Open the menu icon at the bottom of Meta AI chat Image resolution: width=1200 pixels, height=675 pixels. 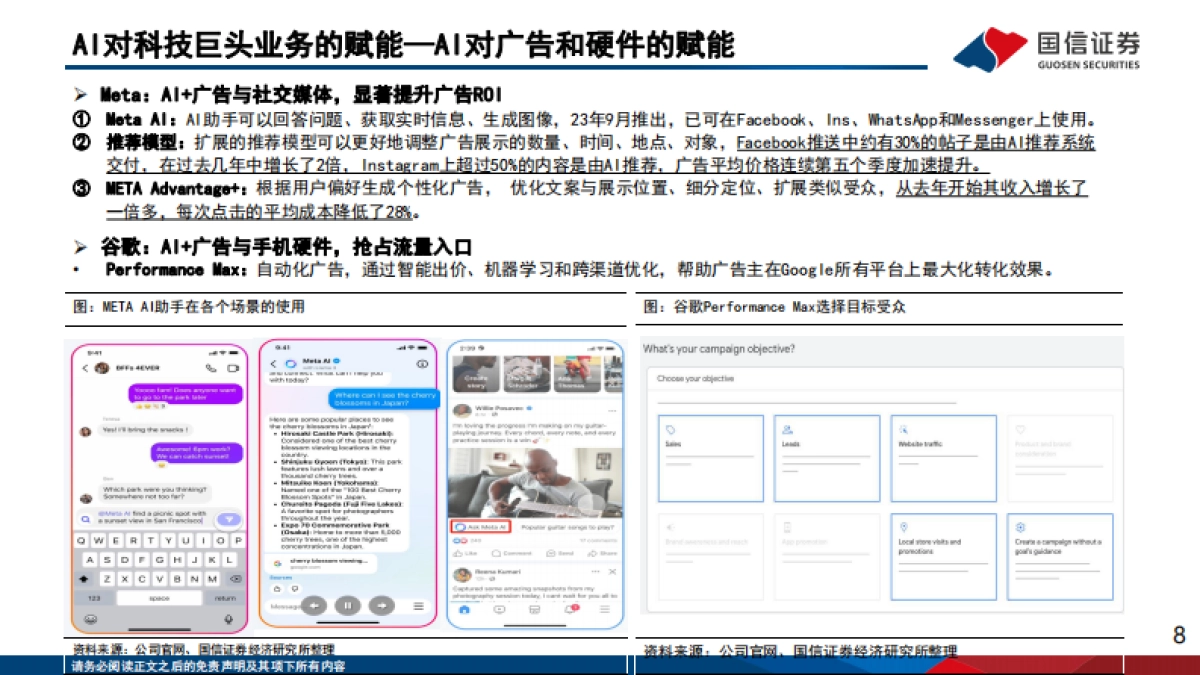click(x=416, y=605)
